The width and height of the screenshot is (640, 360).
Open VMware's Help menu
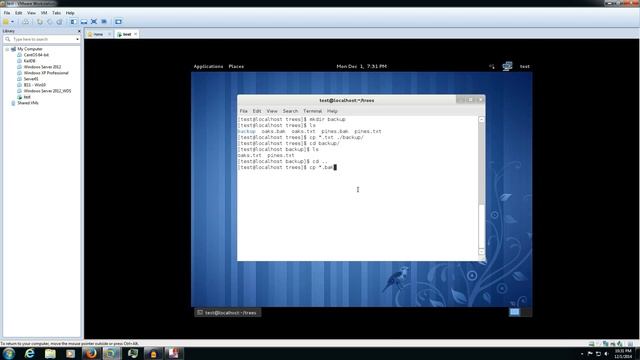click(70, 13)
